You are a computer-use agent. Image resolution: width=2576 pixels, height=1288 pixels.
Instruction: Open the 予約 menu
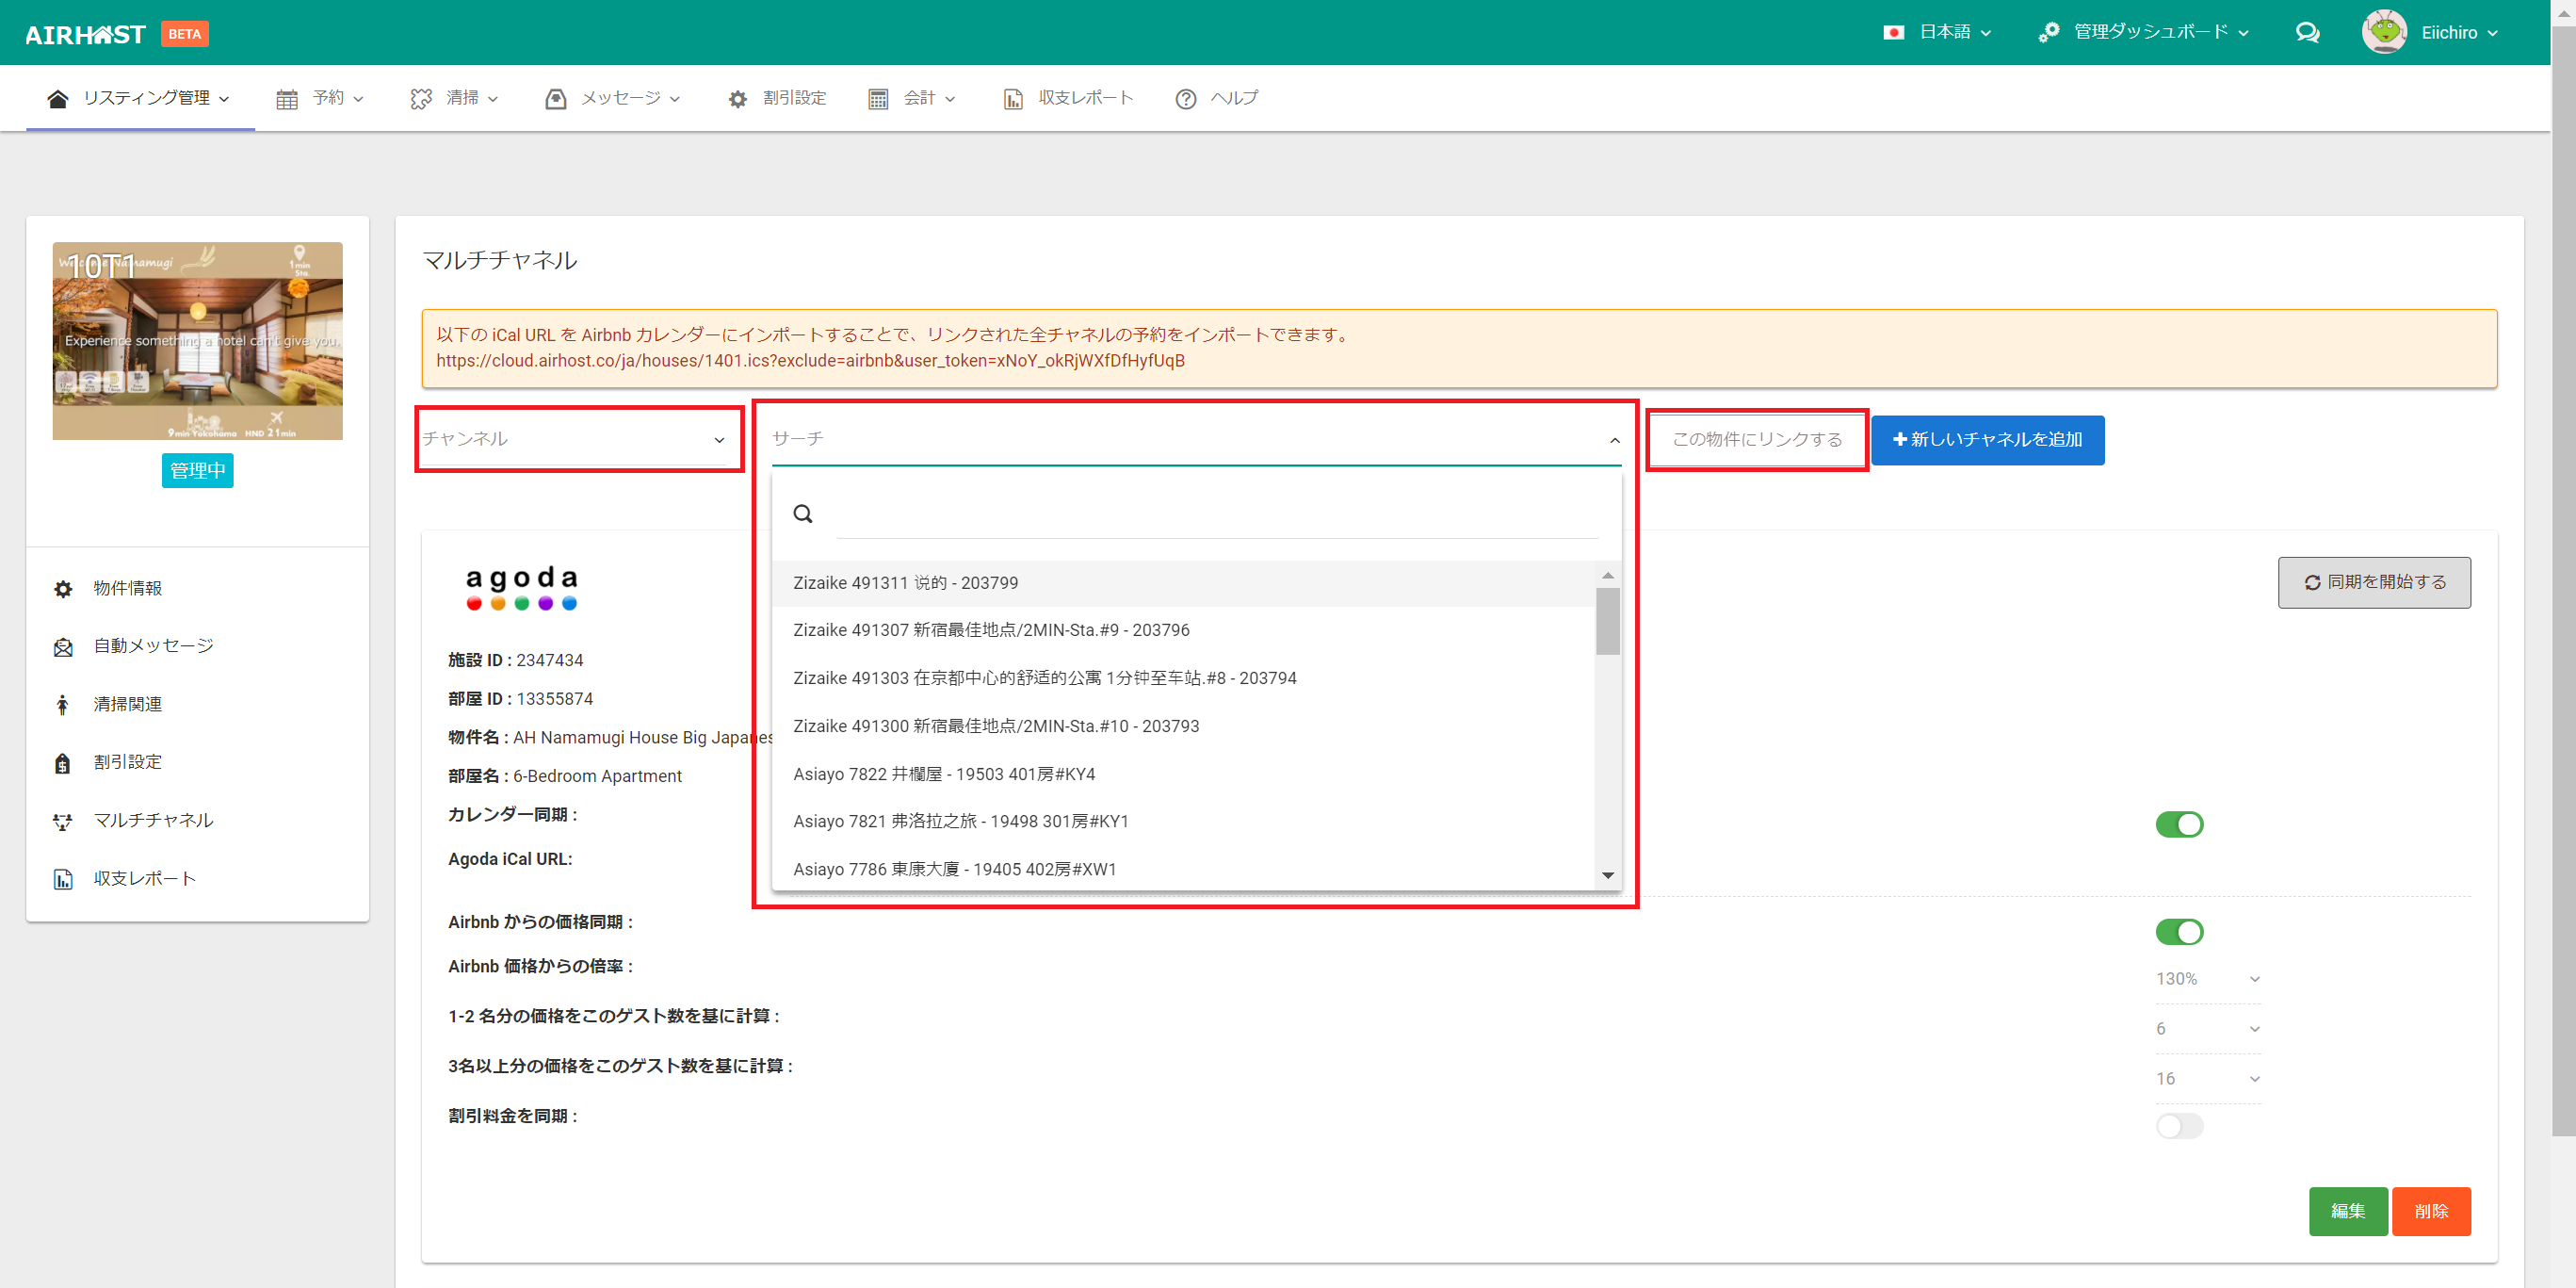tap(328, 98)
